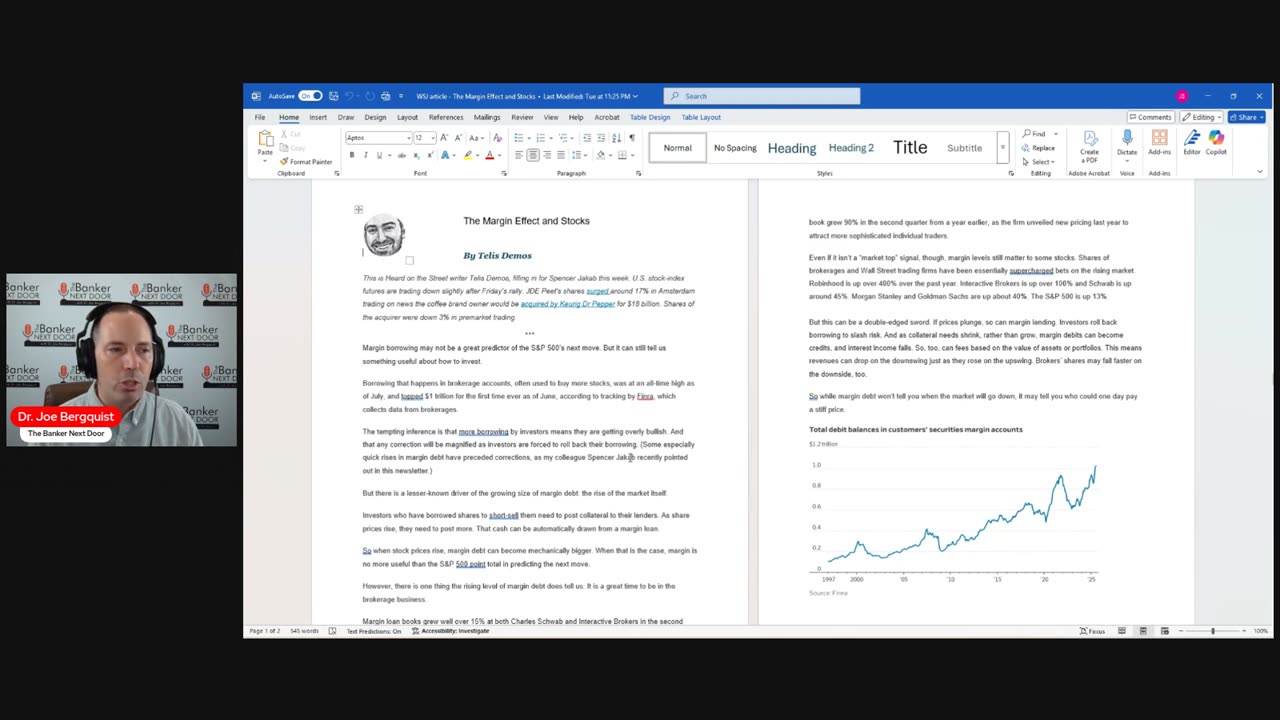This screenshot has width=1280, height=720.
Task: Adjust the zoom slider in status bar
Action: (1213, 631)
